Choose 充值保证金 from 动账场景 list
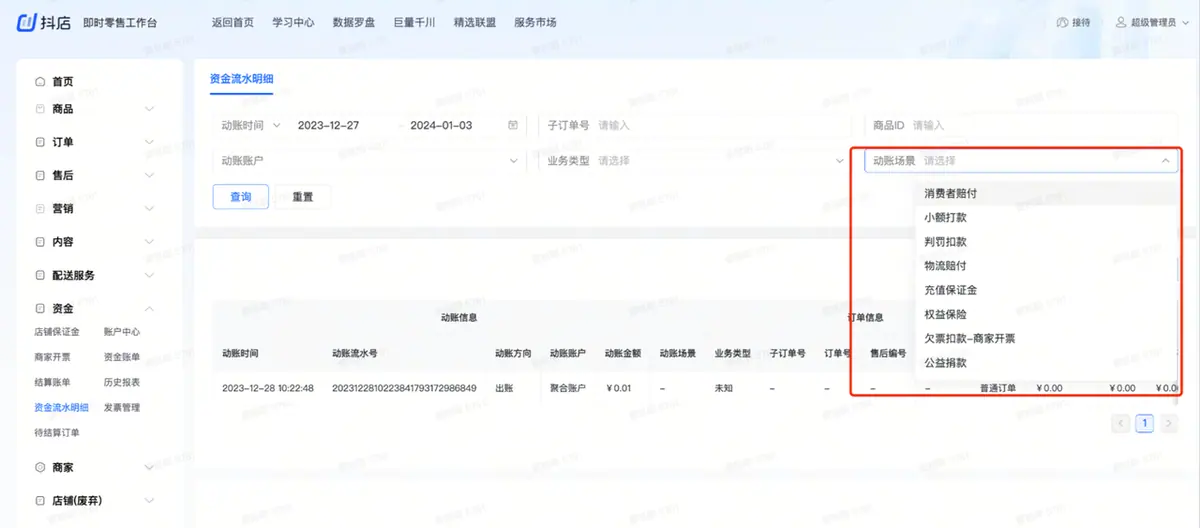The width and height of the screenshot is (1200, 528). (x=1046, y=290)
